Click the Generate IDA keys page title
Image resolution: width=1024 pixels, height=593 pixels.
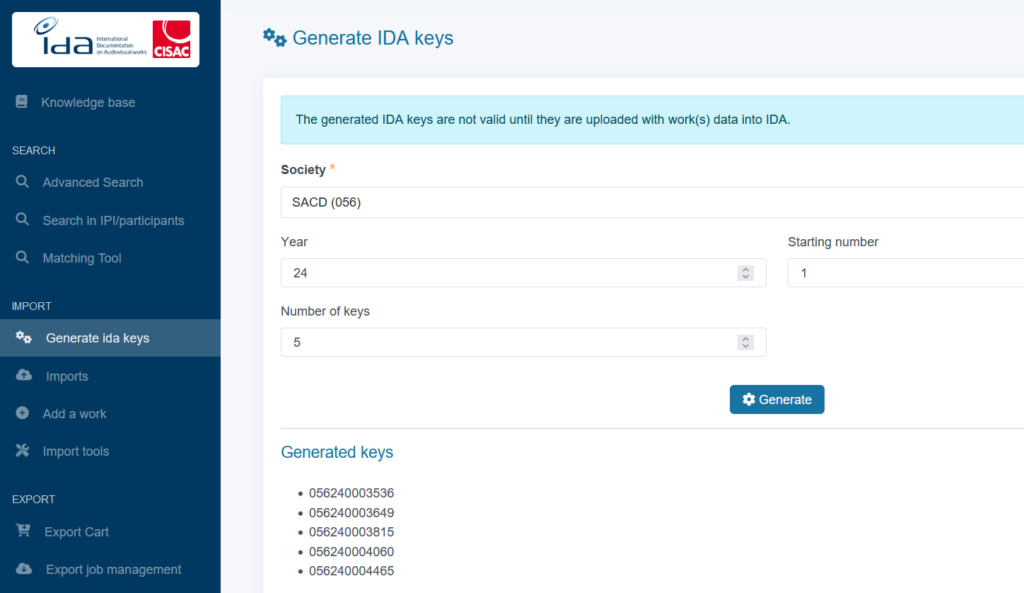pos(373,38)
